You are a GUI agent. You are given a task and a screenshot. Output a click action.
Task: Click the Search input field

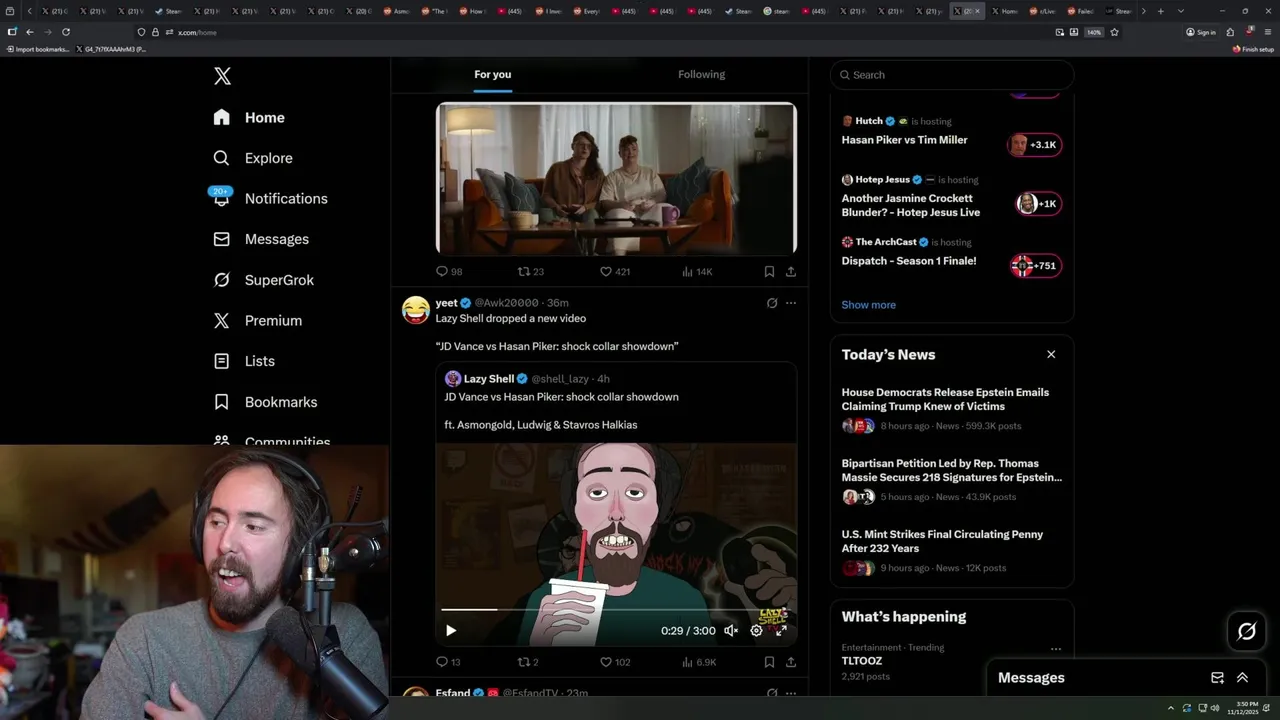click(x=952, y=75)
